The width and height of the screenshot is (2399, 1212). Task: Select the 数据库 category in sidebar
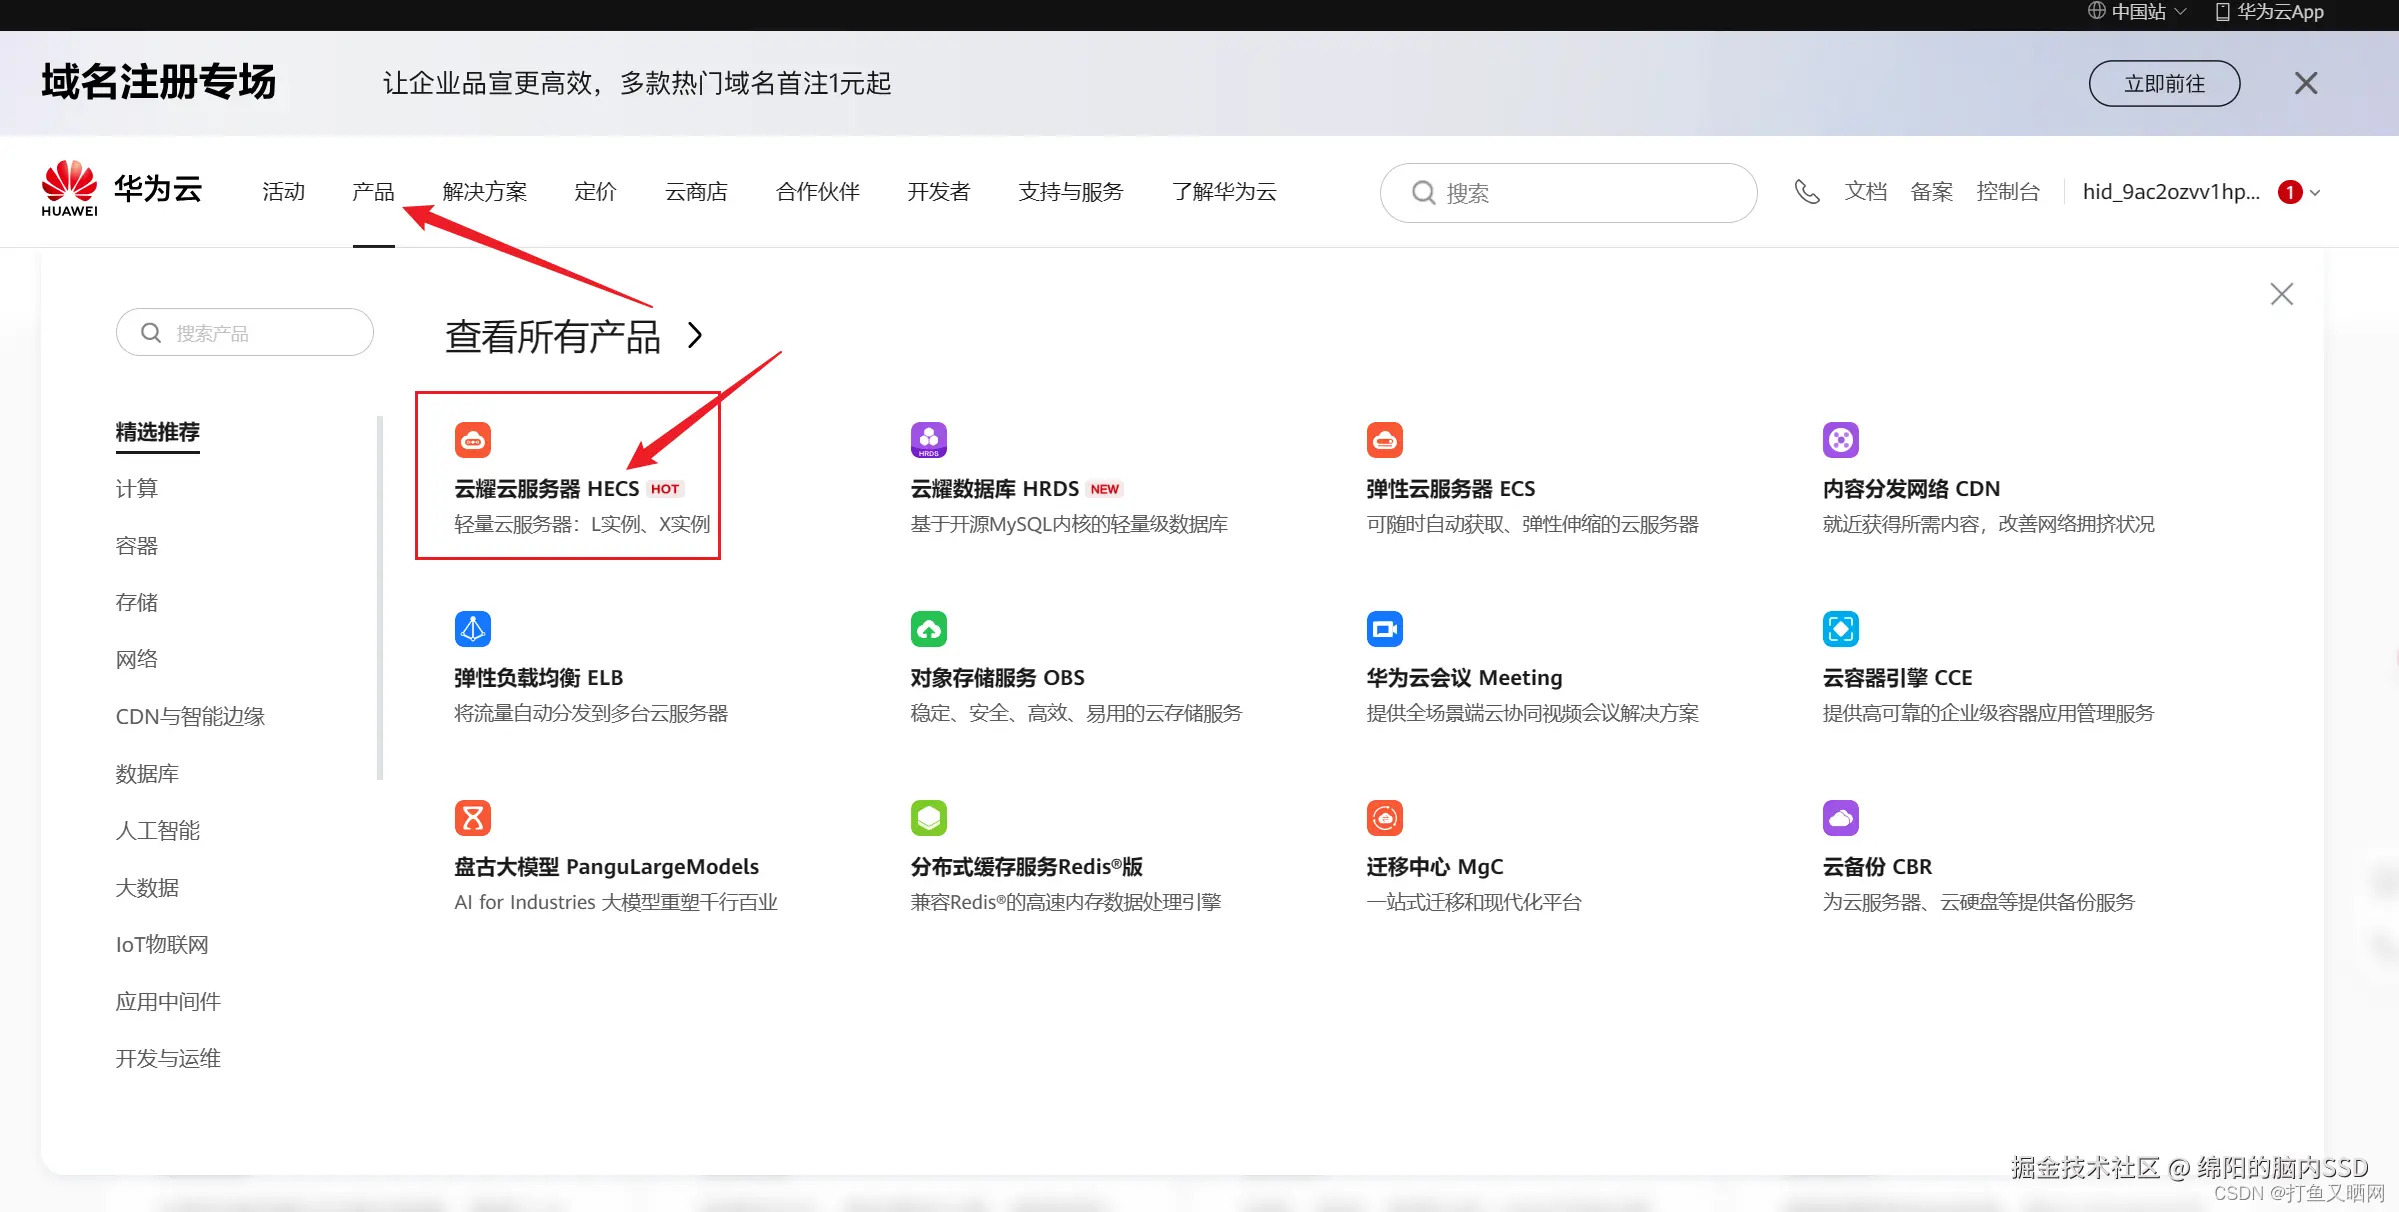pyautogui.click(x=147, y=773)
